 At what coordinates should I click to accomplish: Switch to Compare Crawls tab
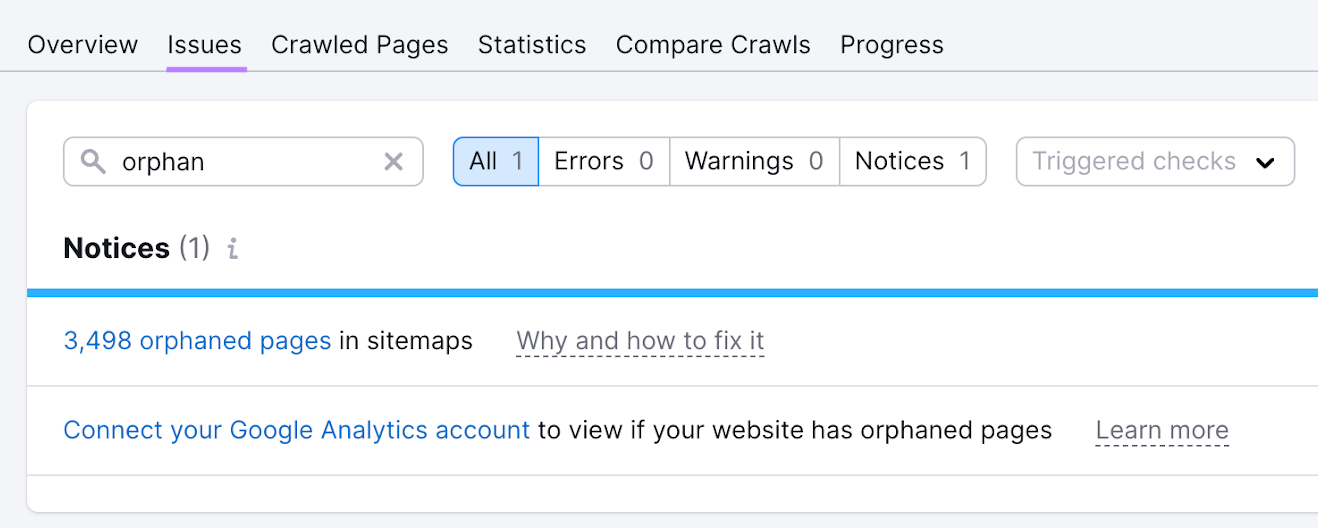click(x=713, y=45)
